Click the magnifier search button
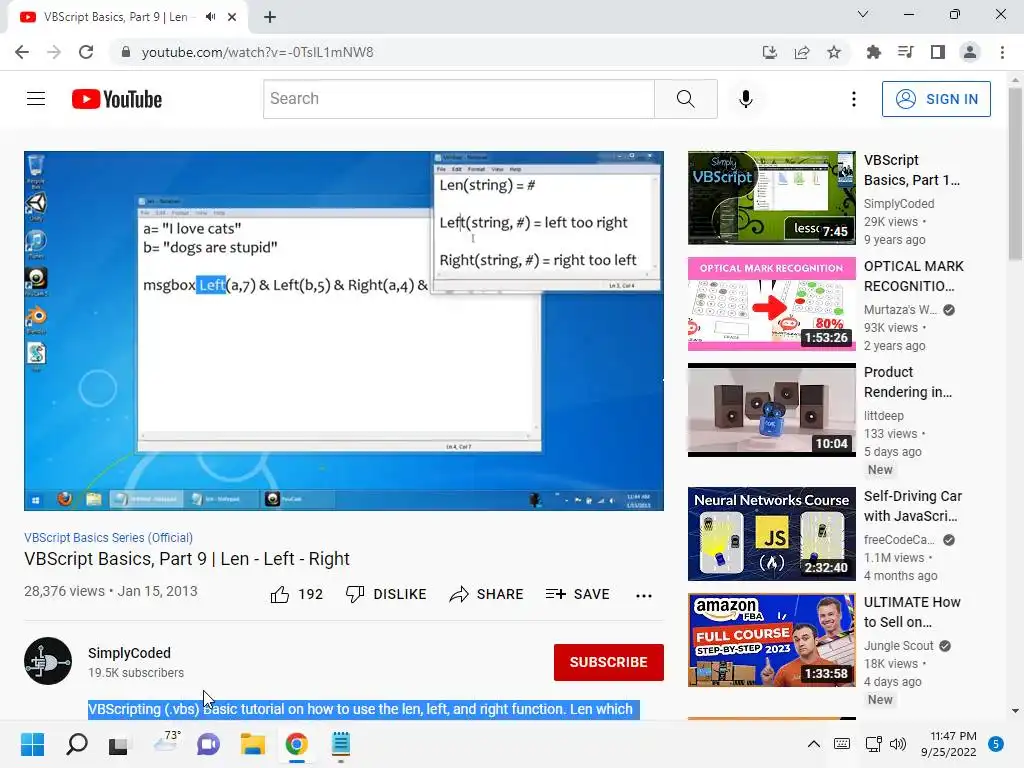This screenshot has width=1024, height=768. (686, 99)
